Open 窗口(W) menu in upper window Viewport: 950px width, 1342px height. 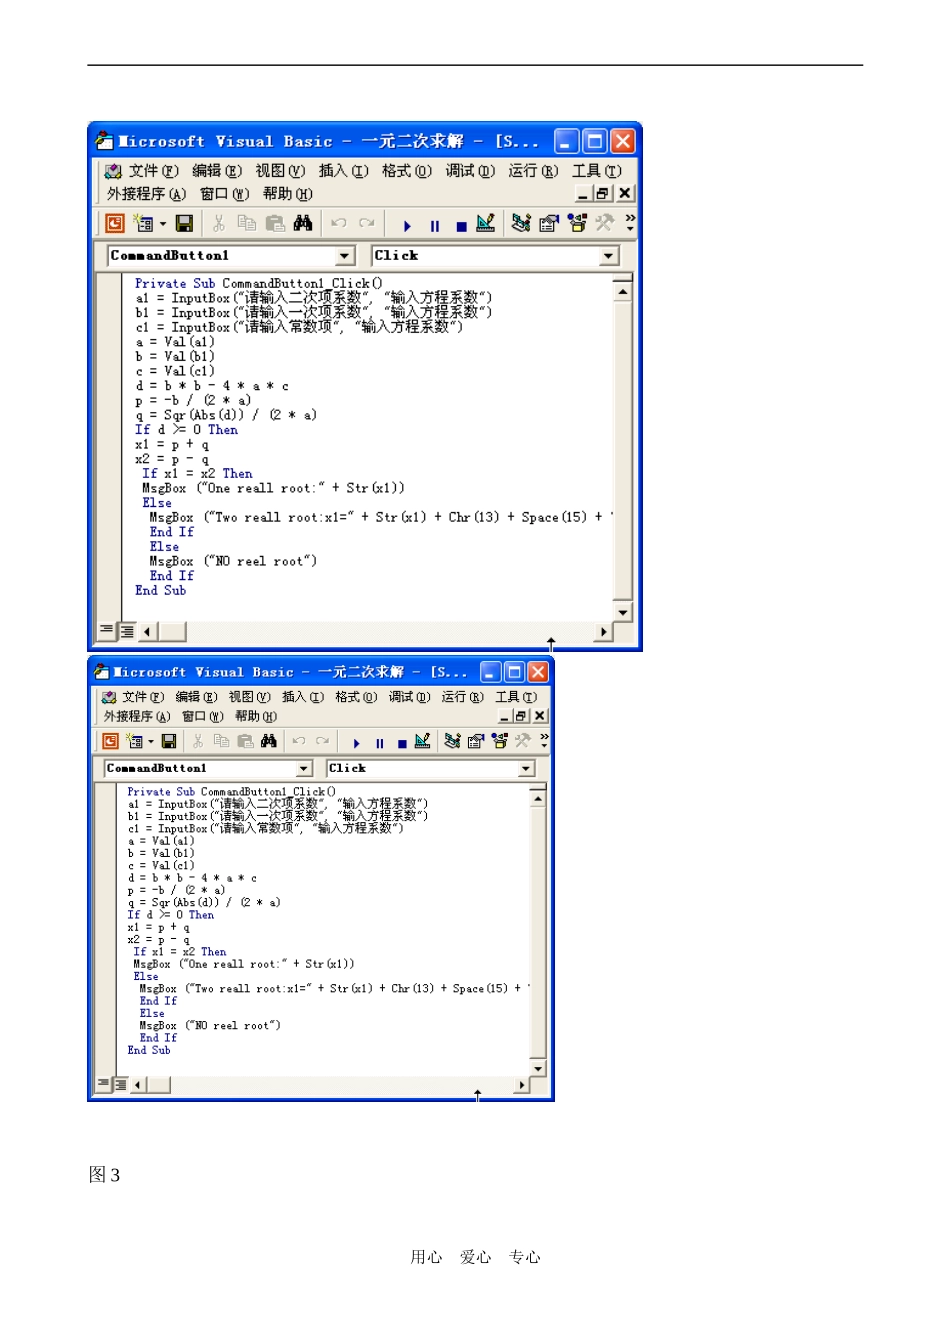[x=225, y=194]
